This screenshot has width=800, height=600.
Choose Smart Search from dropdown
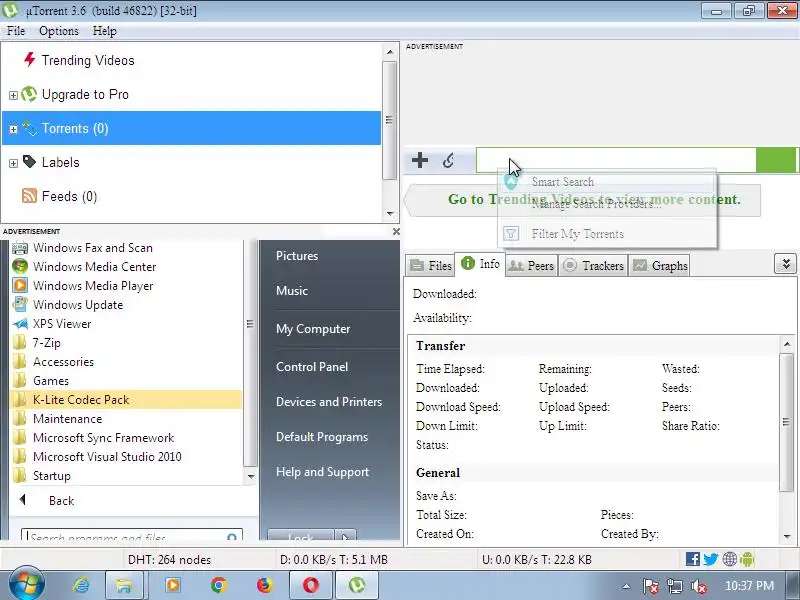click(x=607, y=182)
